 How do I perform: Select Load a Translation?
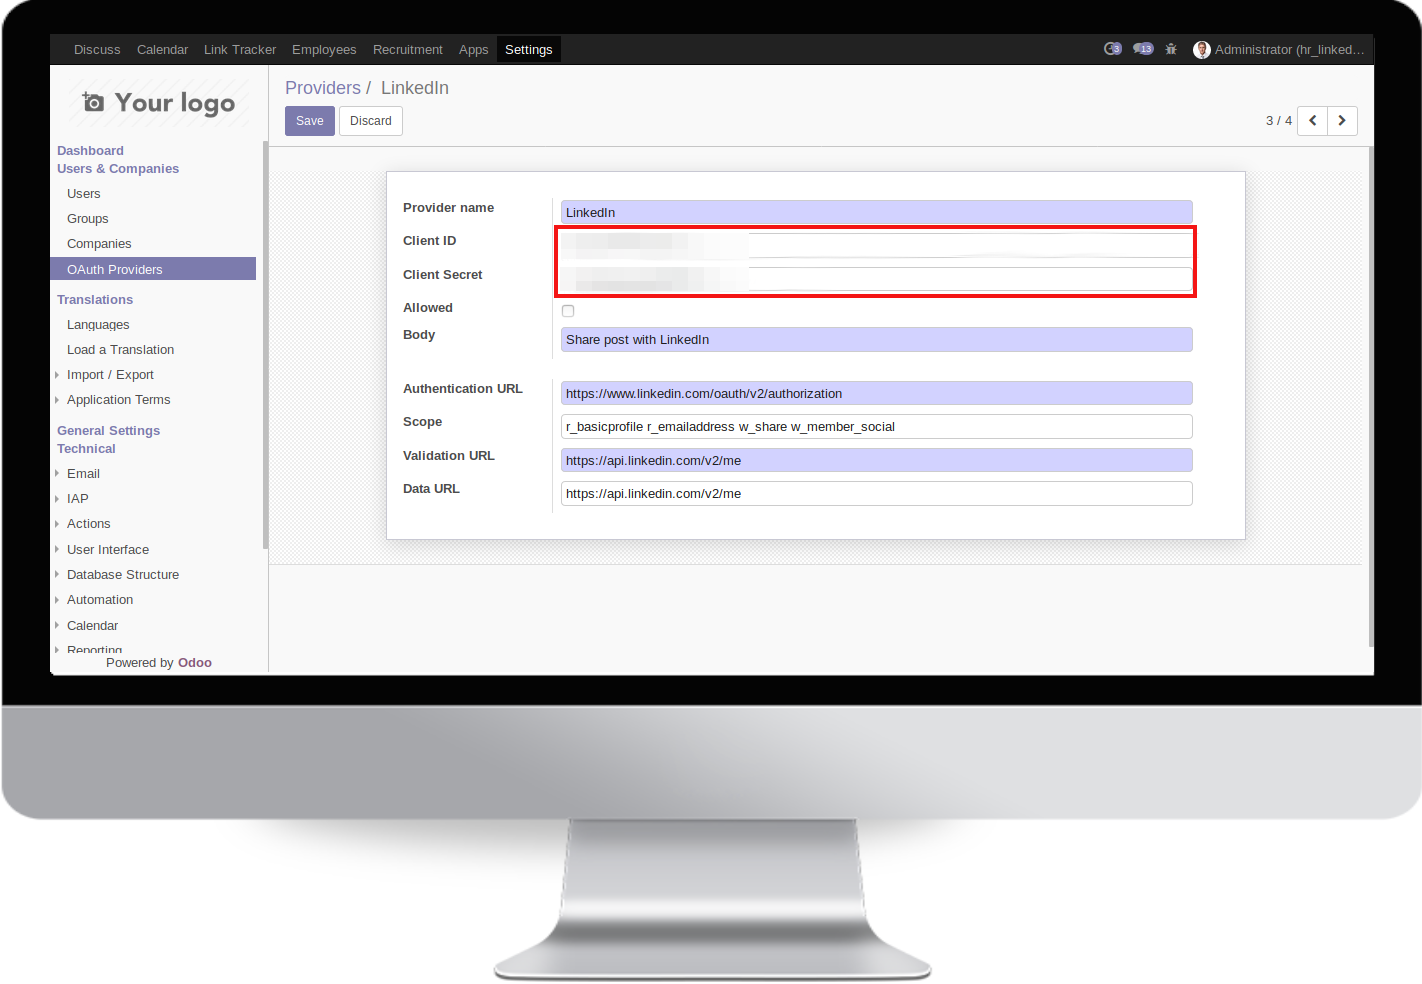[x=120, y=350]
